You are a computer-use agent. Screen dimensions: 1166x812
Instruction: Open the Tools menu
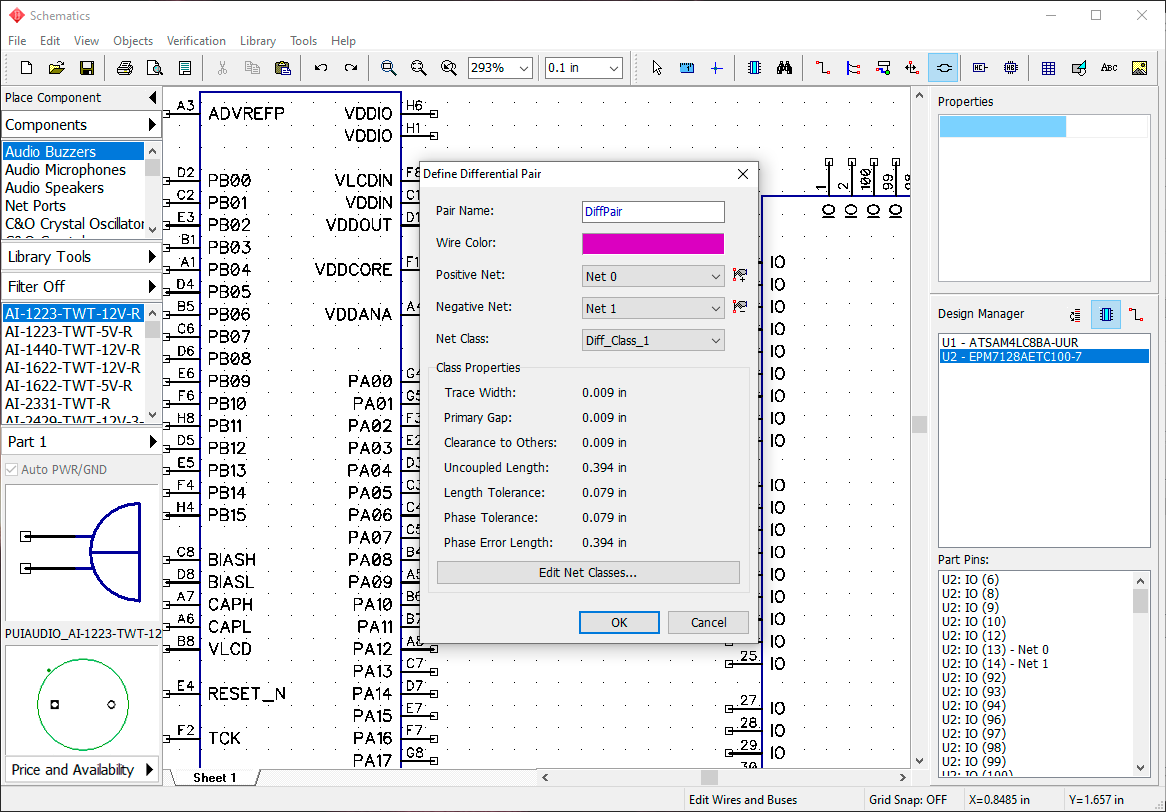coord(303,41)
